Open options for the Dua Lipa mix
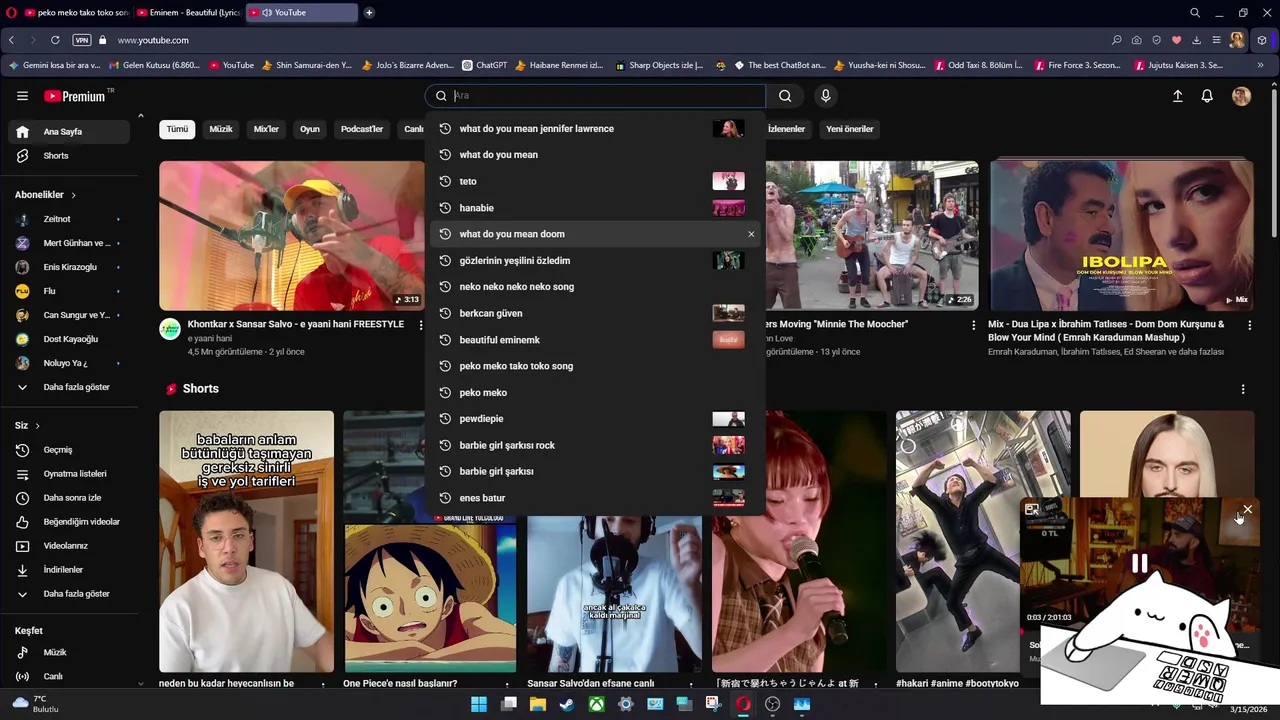Viewport: 1280px width, 720px height. [1249, 325]
